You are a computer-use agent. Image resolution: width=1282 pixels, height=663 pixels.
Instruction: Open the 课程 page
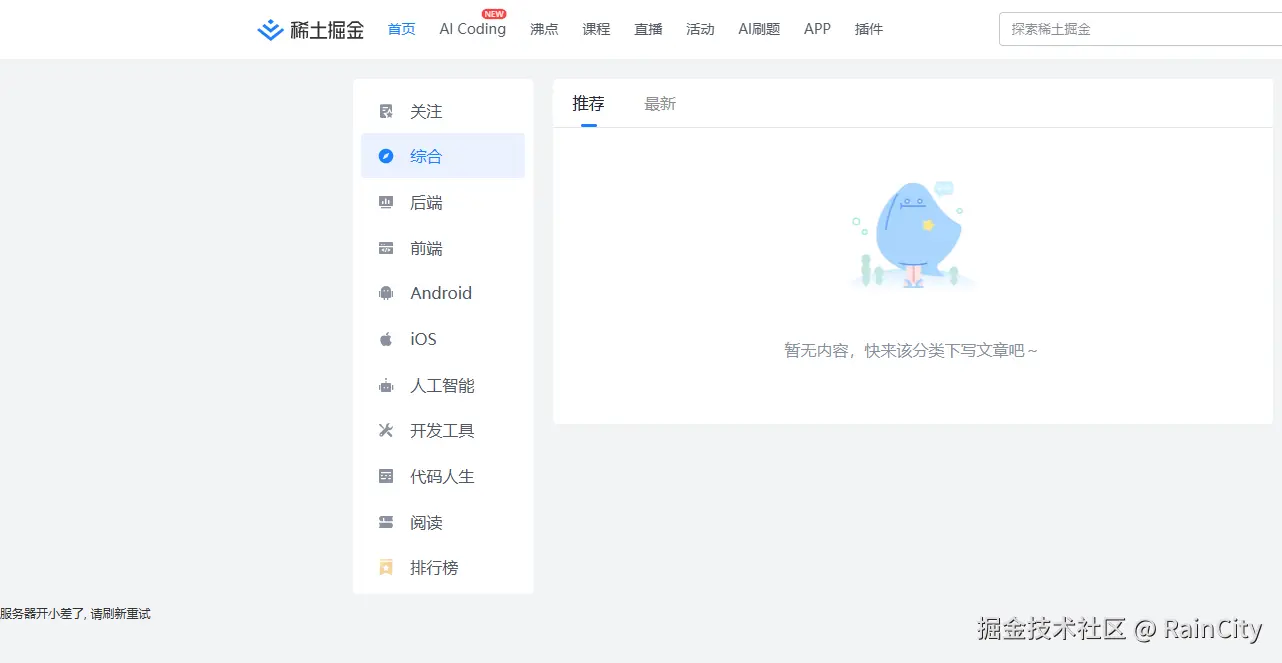[x=596, y=29]
